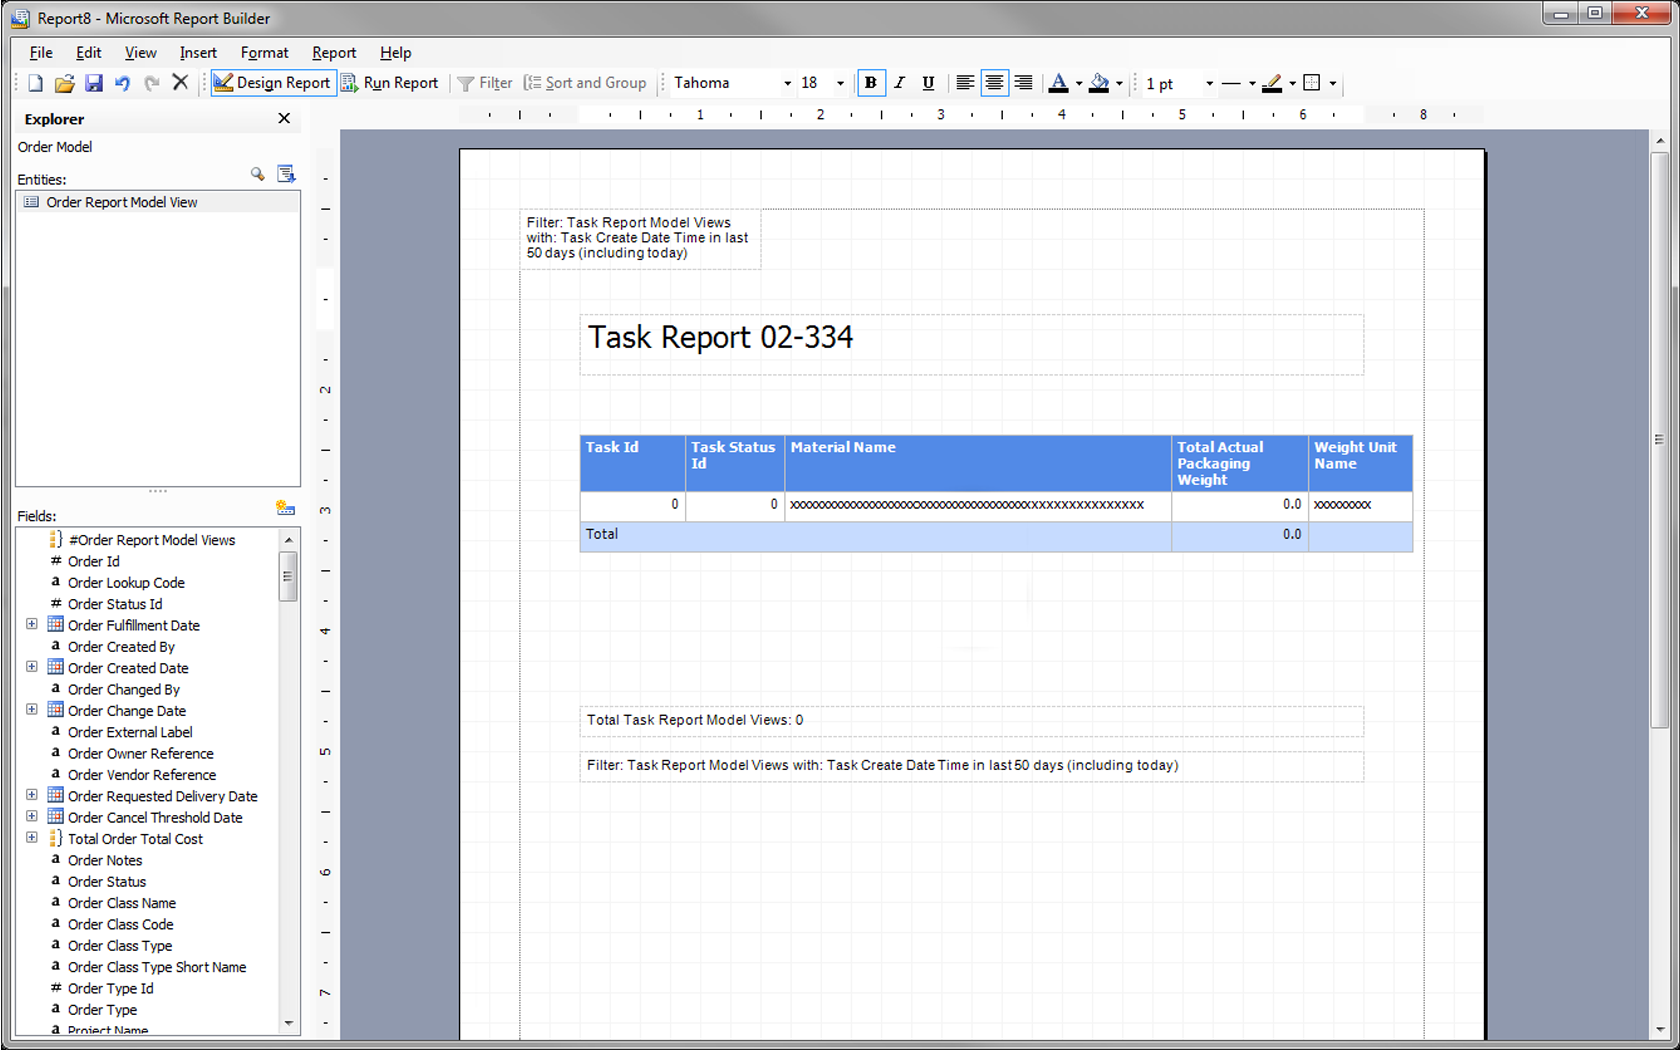Expand the Order Fulfillment Date field
The width and height of the screenshot is (1680, 1050).
pyautogui.click(x=31, y=624)
